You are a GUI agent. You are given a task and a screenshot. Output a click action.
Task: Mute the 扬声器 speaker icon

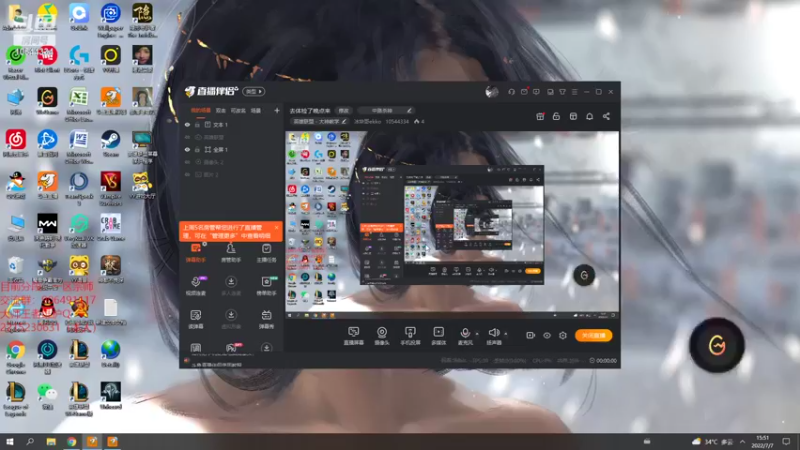(x=493, y=333)
